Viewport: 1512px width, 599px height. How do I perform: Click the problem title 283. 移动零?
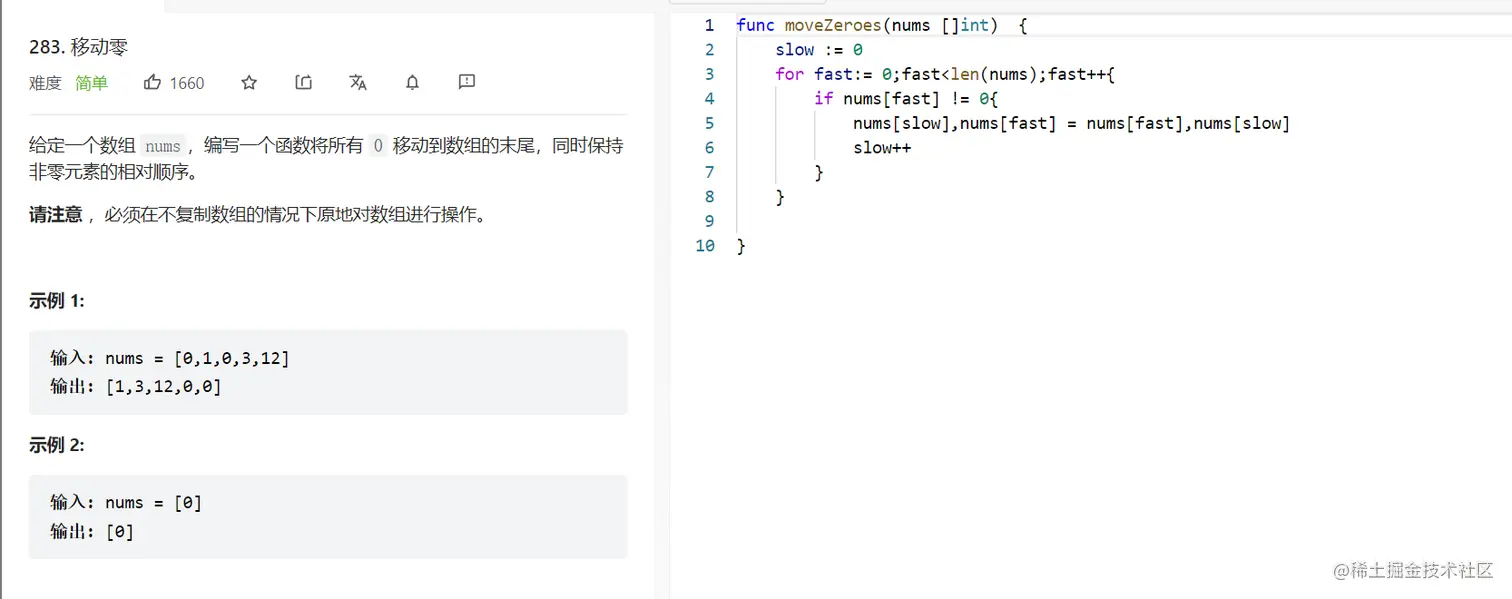click(79, 46)
